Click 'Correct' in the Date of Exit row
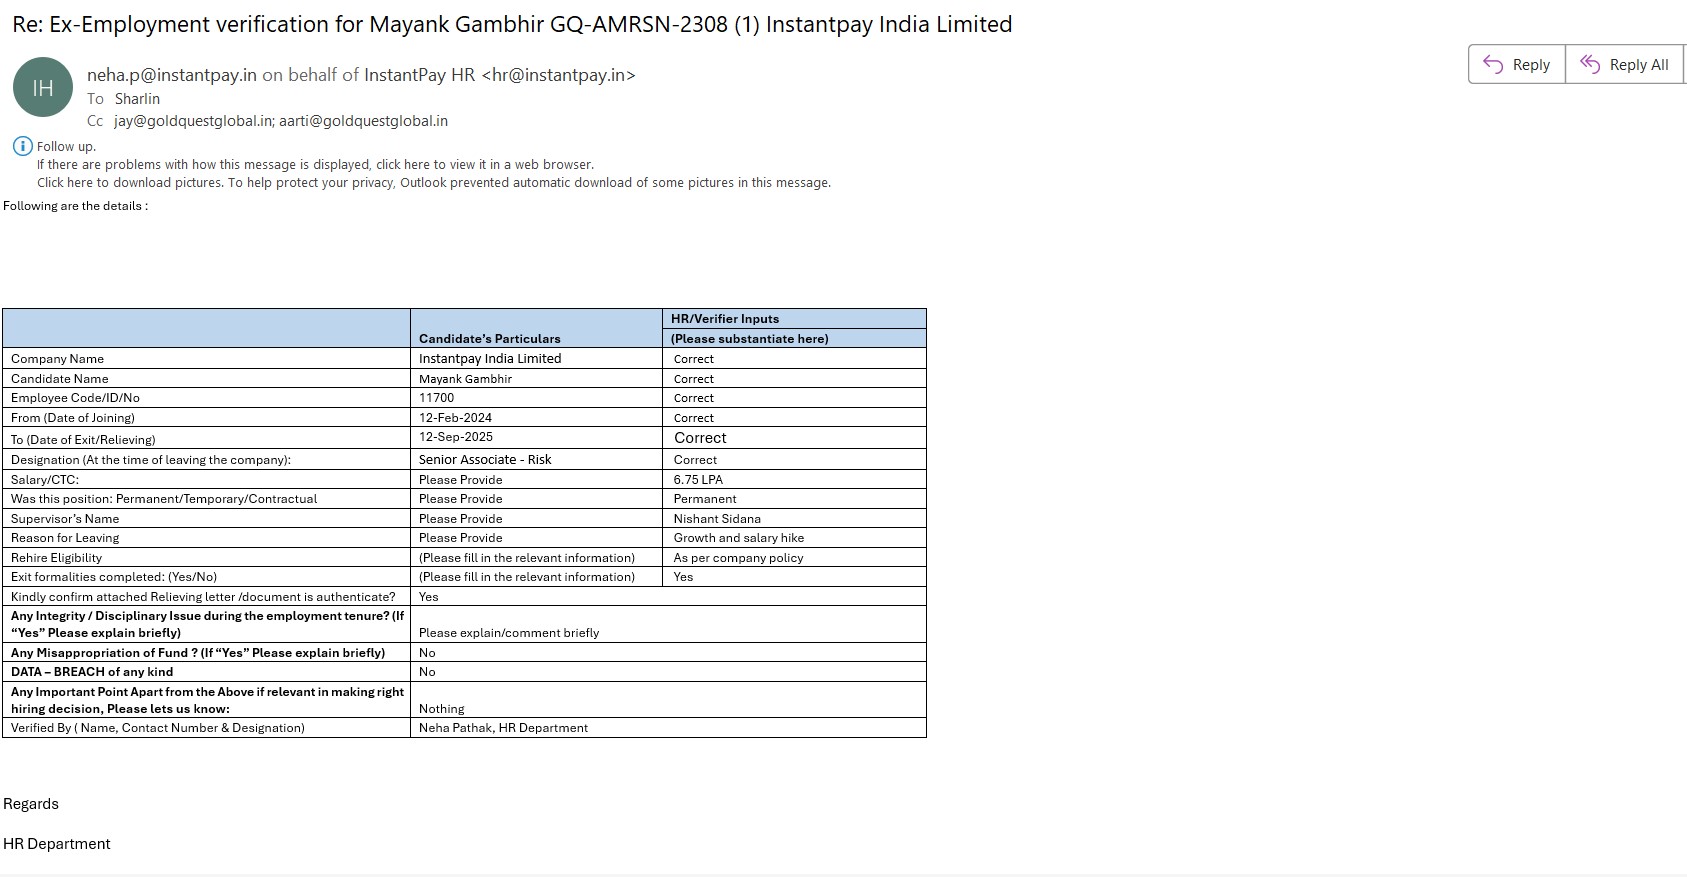This screenshot has width=1687, height=877. tap(700, 438)
